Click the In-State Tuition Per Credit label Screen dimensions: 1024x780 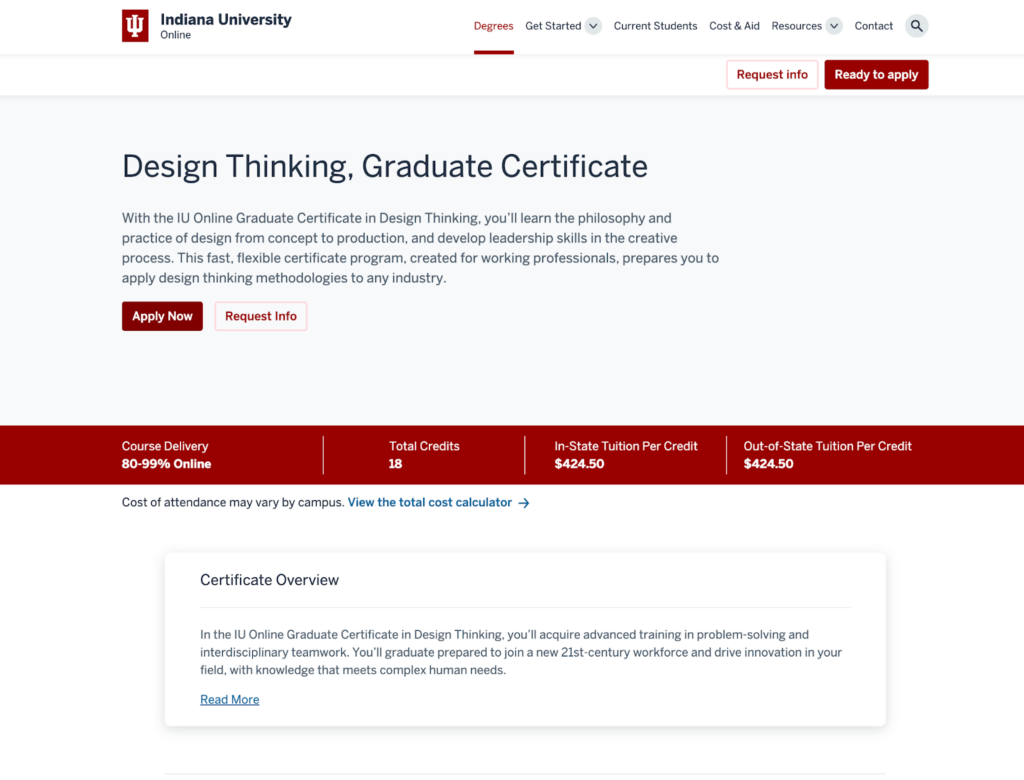click(x=626, y=446)
